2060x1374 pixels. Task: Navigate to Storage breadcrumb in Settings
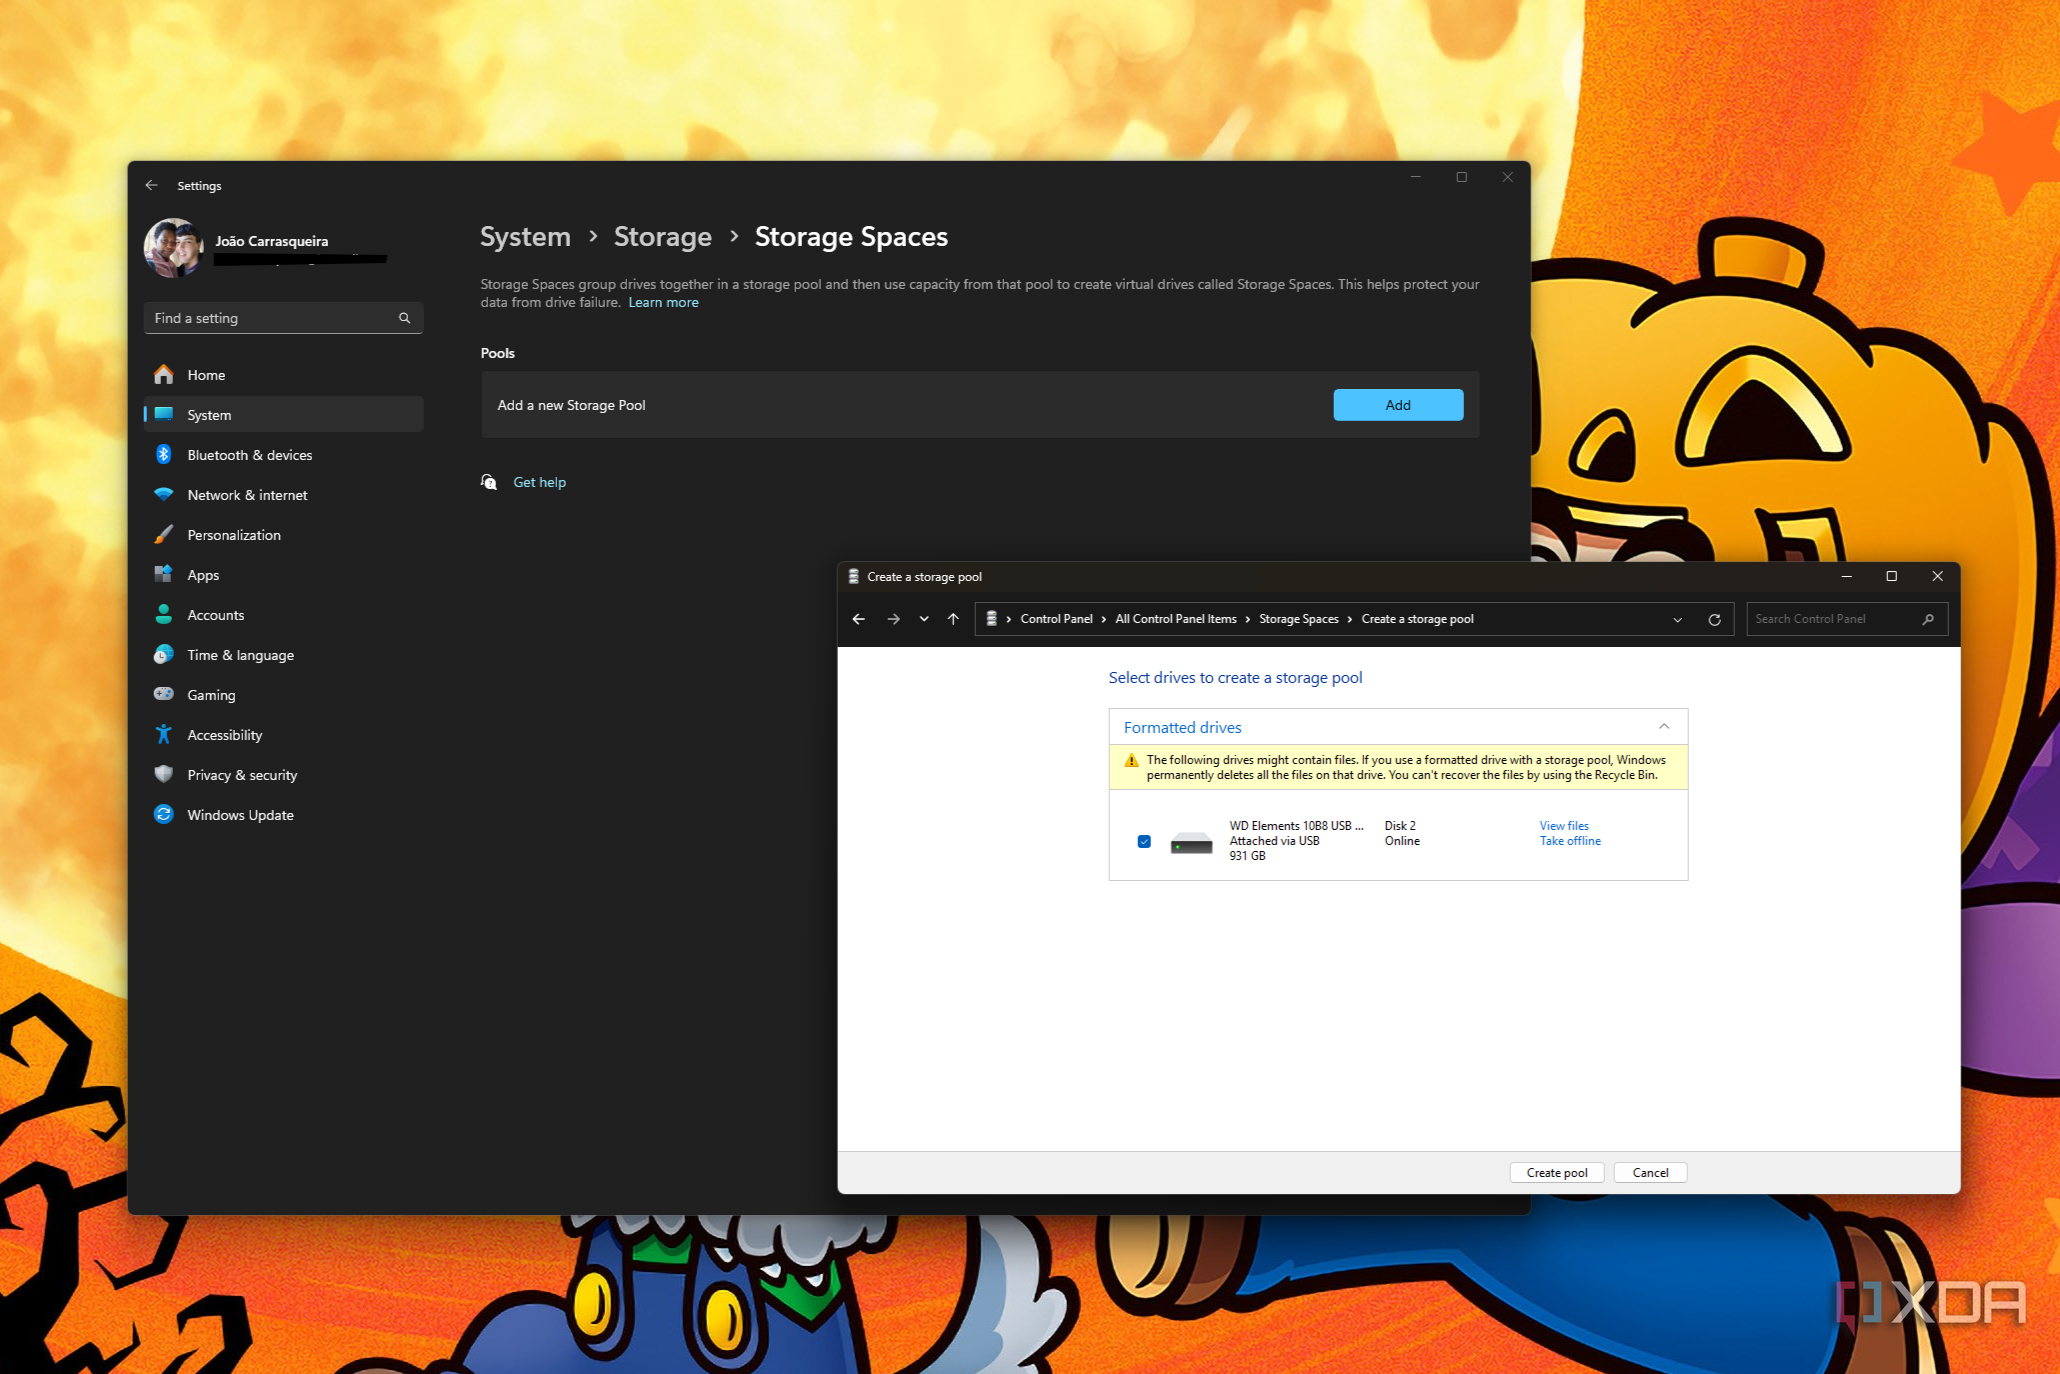pyautogui.click(x=662, y=236)
